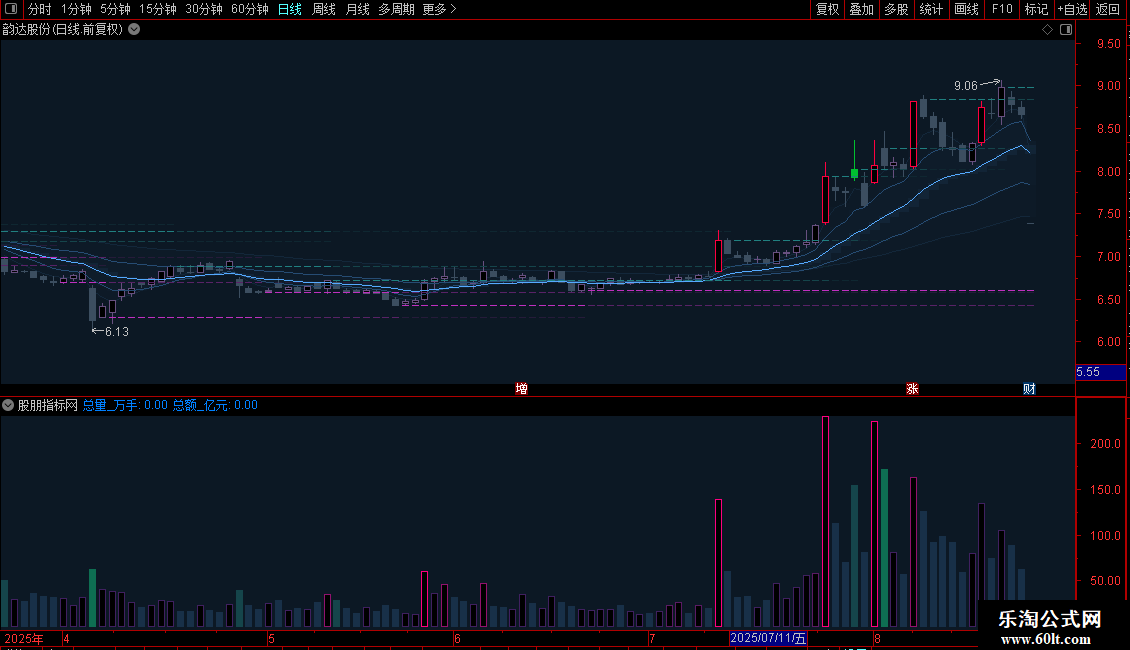Click the 韵达股份(日线.前复权) chart title

63,30
